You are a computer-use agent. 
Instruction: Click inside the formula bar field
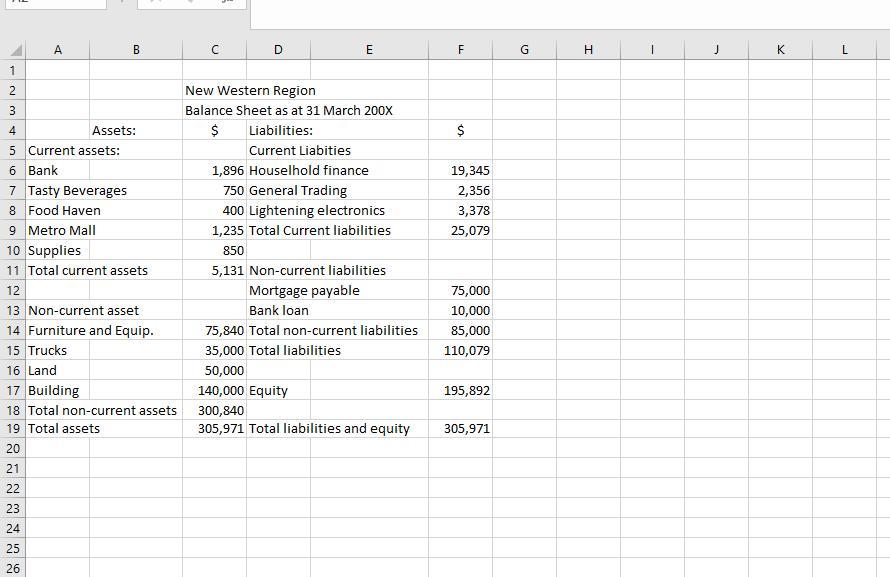(x=570, y=14)
